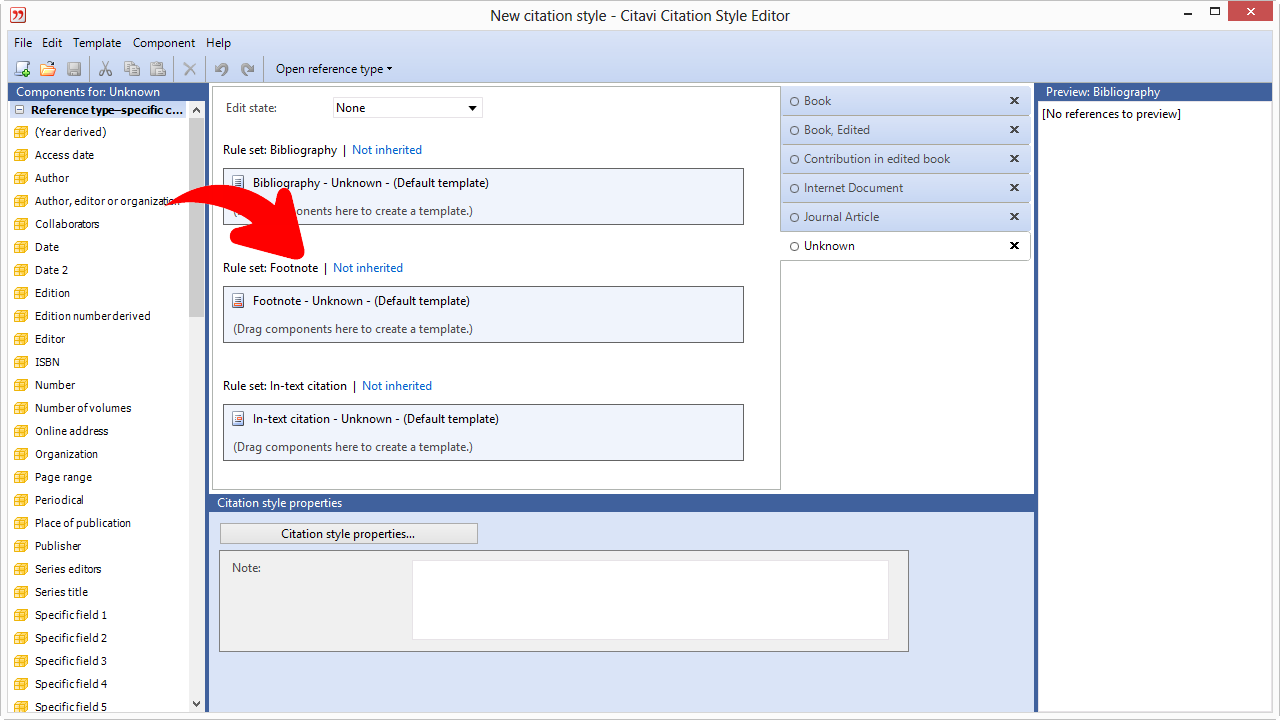Screen dimensions: 1280x720
Task: Select the Journal Article radio circle
Action: [x=795, y=217]
